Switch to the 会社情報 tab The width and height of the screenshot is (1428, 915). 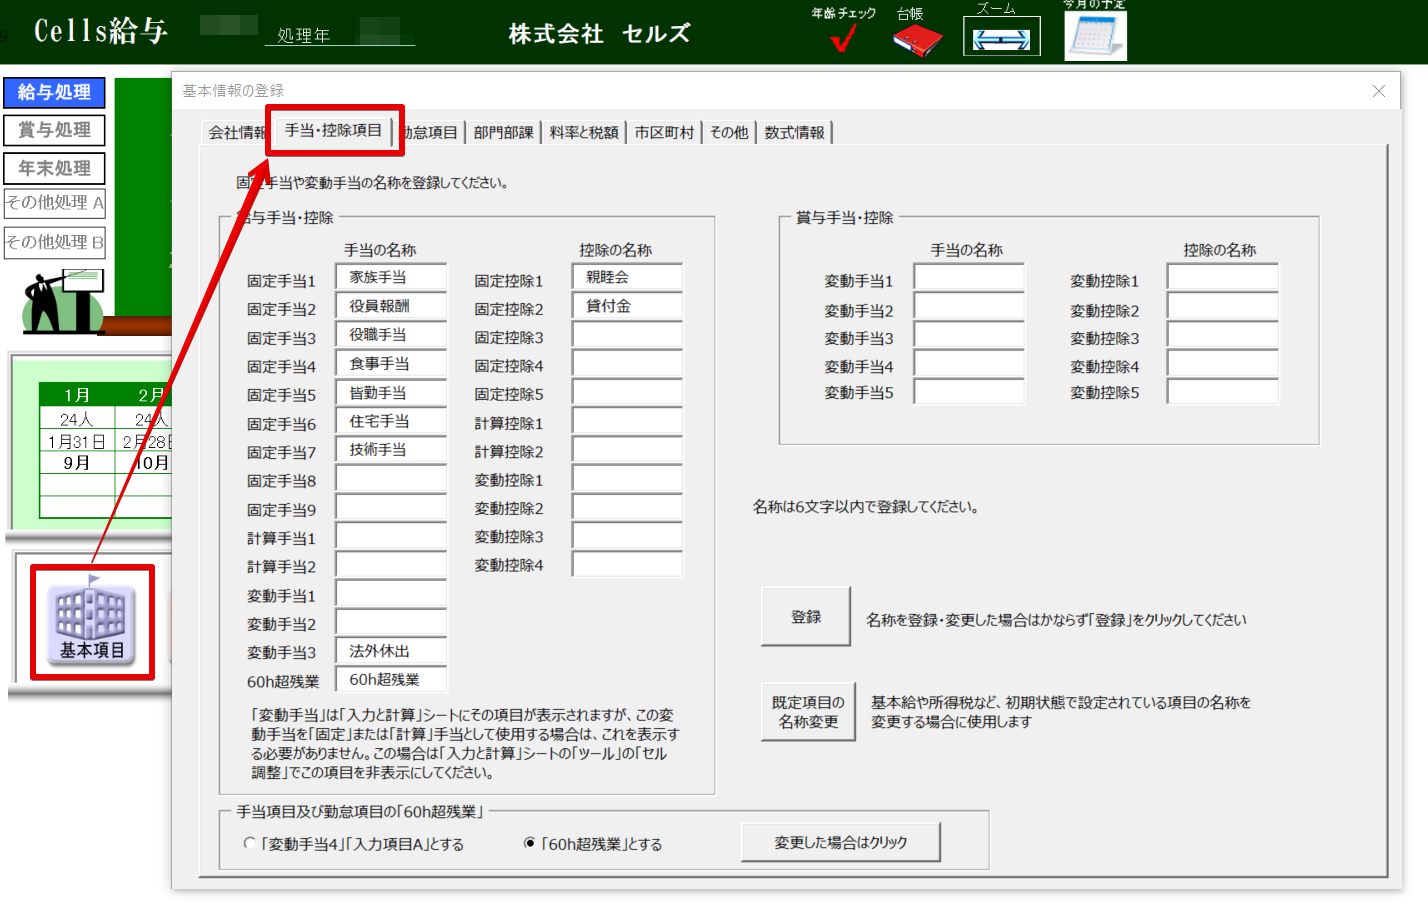236,133
